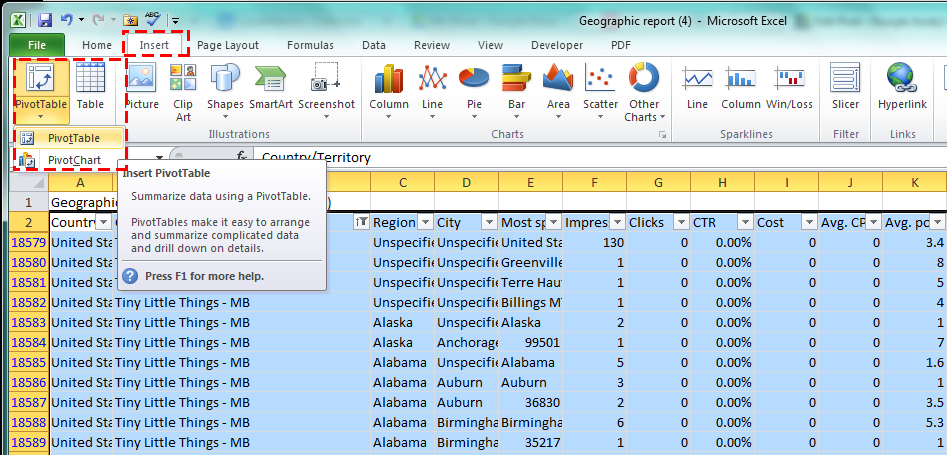Open the Country column filter dropdown
This screenshot has width=947, height=455.
pos(103,223)
